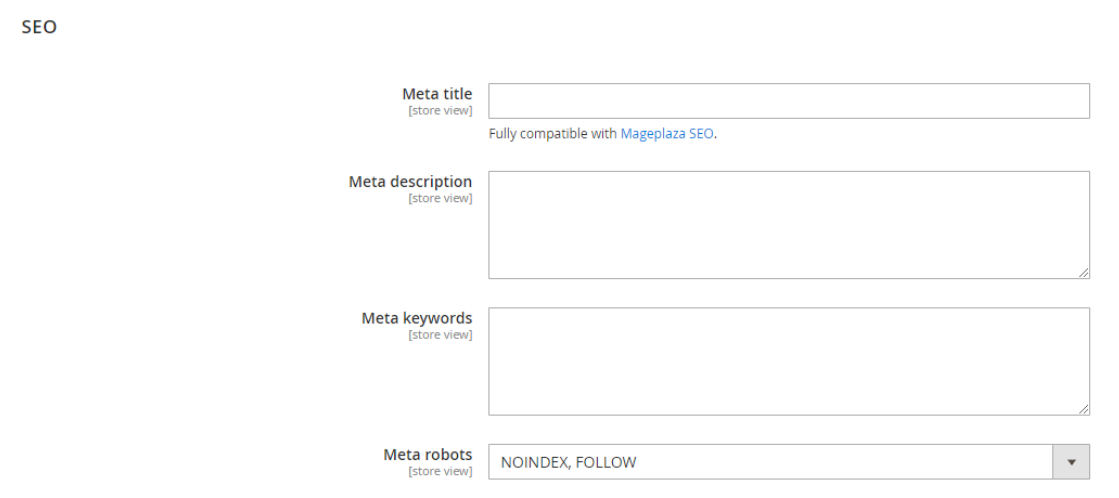Open the Mageplaza SEO link
Image resolution: width=1119 pixels, height=498 pixels.
(667, 134)
